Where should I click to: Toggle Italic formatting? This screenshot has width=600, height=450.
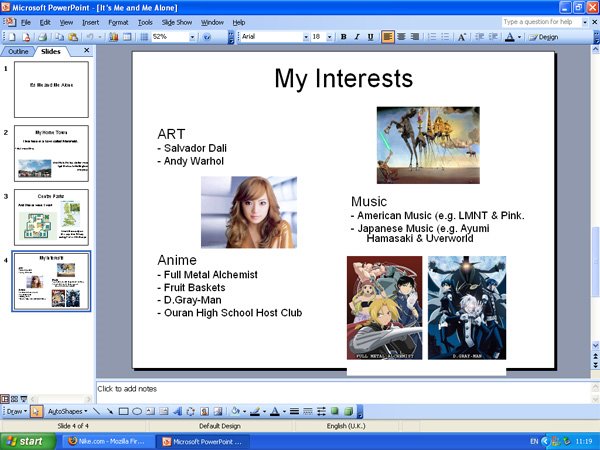pos(357,37)
